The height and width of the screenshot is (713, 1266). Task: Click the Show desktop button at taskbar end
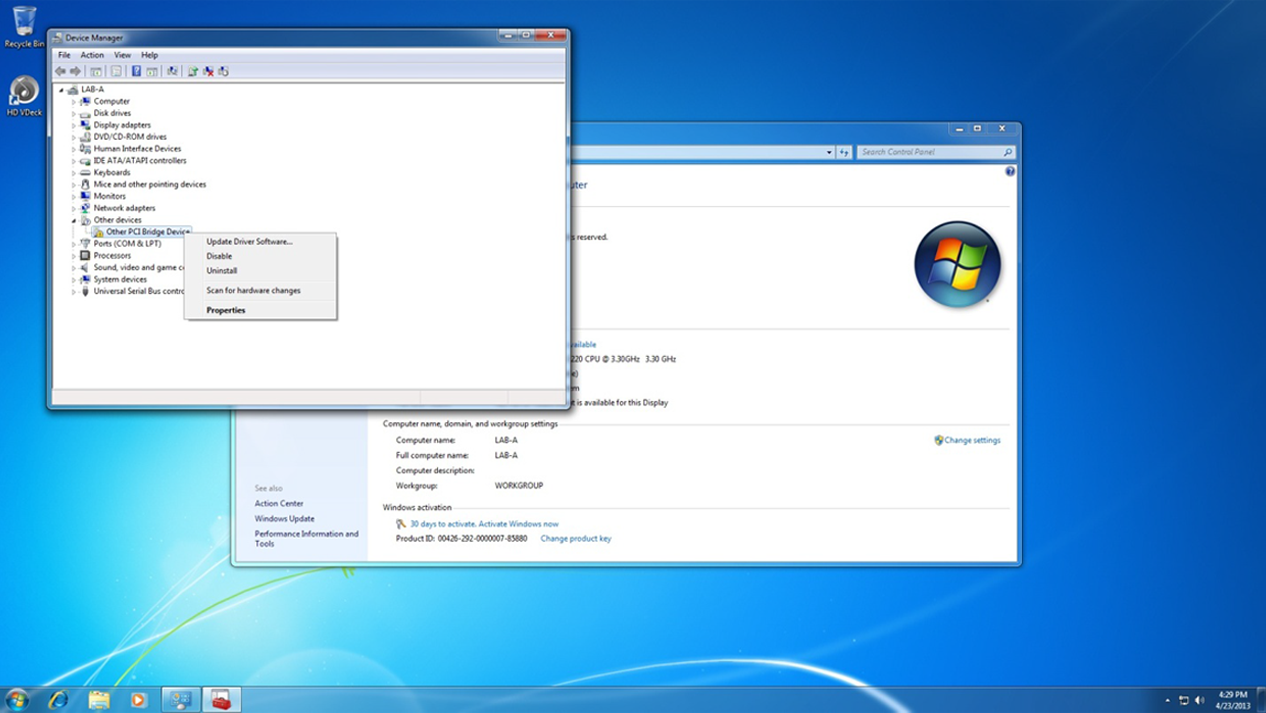1261,700
